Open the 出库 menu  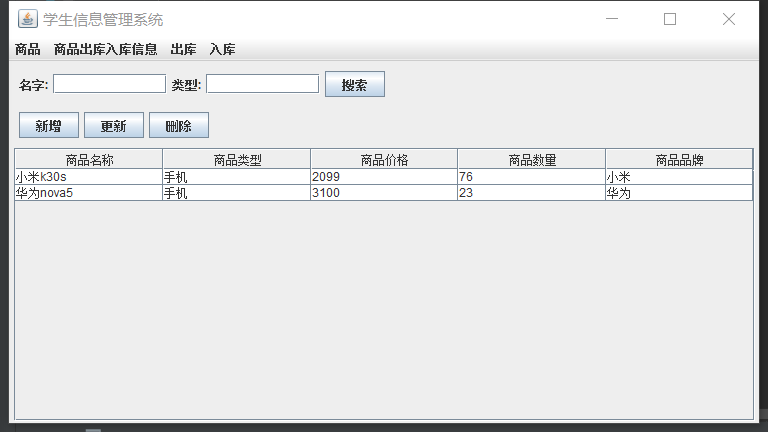[183, 49]
